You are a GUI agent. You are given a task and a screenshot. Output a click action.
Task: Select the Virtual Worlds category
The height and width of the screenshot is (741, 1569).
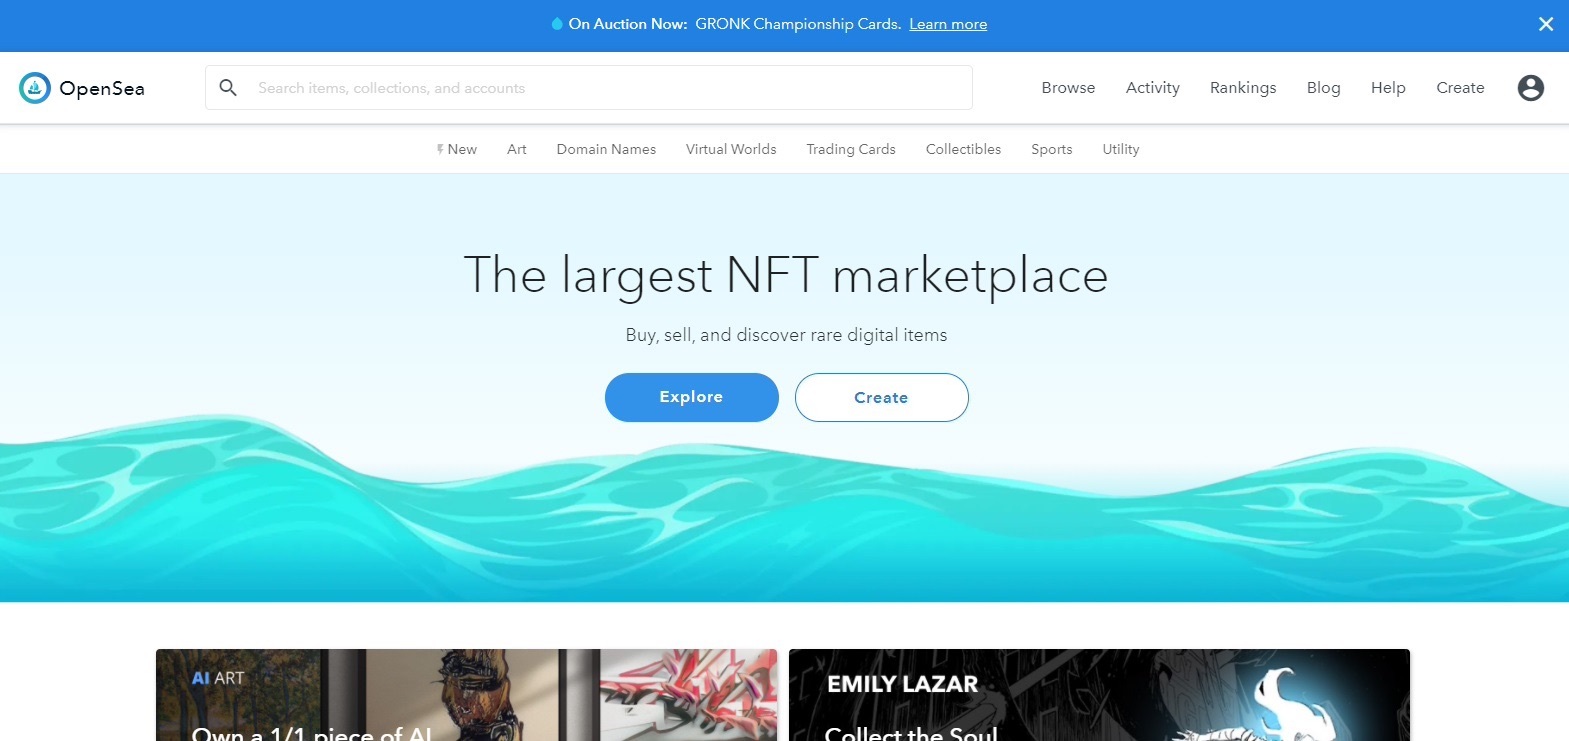(x=731, y=149)
